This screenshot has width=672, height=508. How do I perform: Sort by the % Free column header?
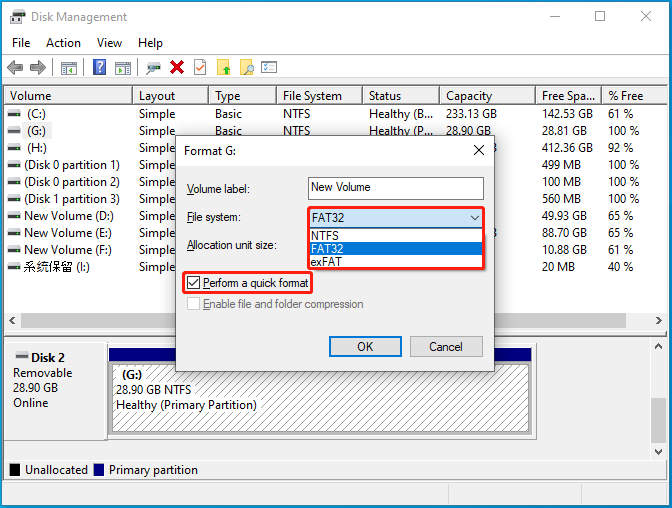pyautogui.click(x=634, y=96)
